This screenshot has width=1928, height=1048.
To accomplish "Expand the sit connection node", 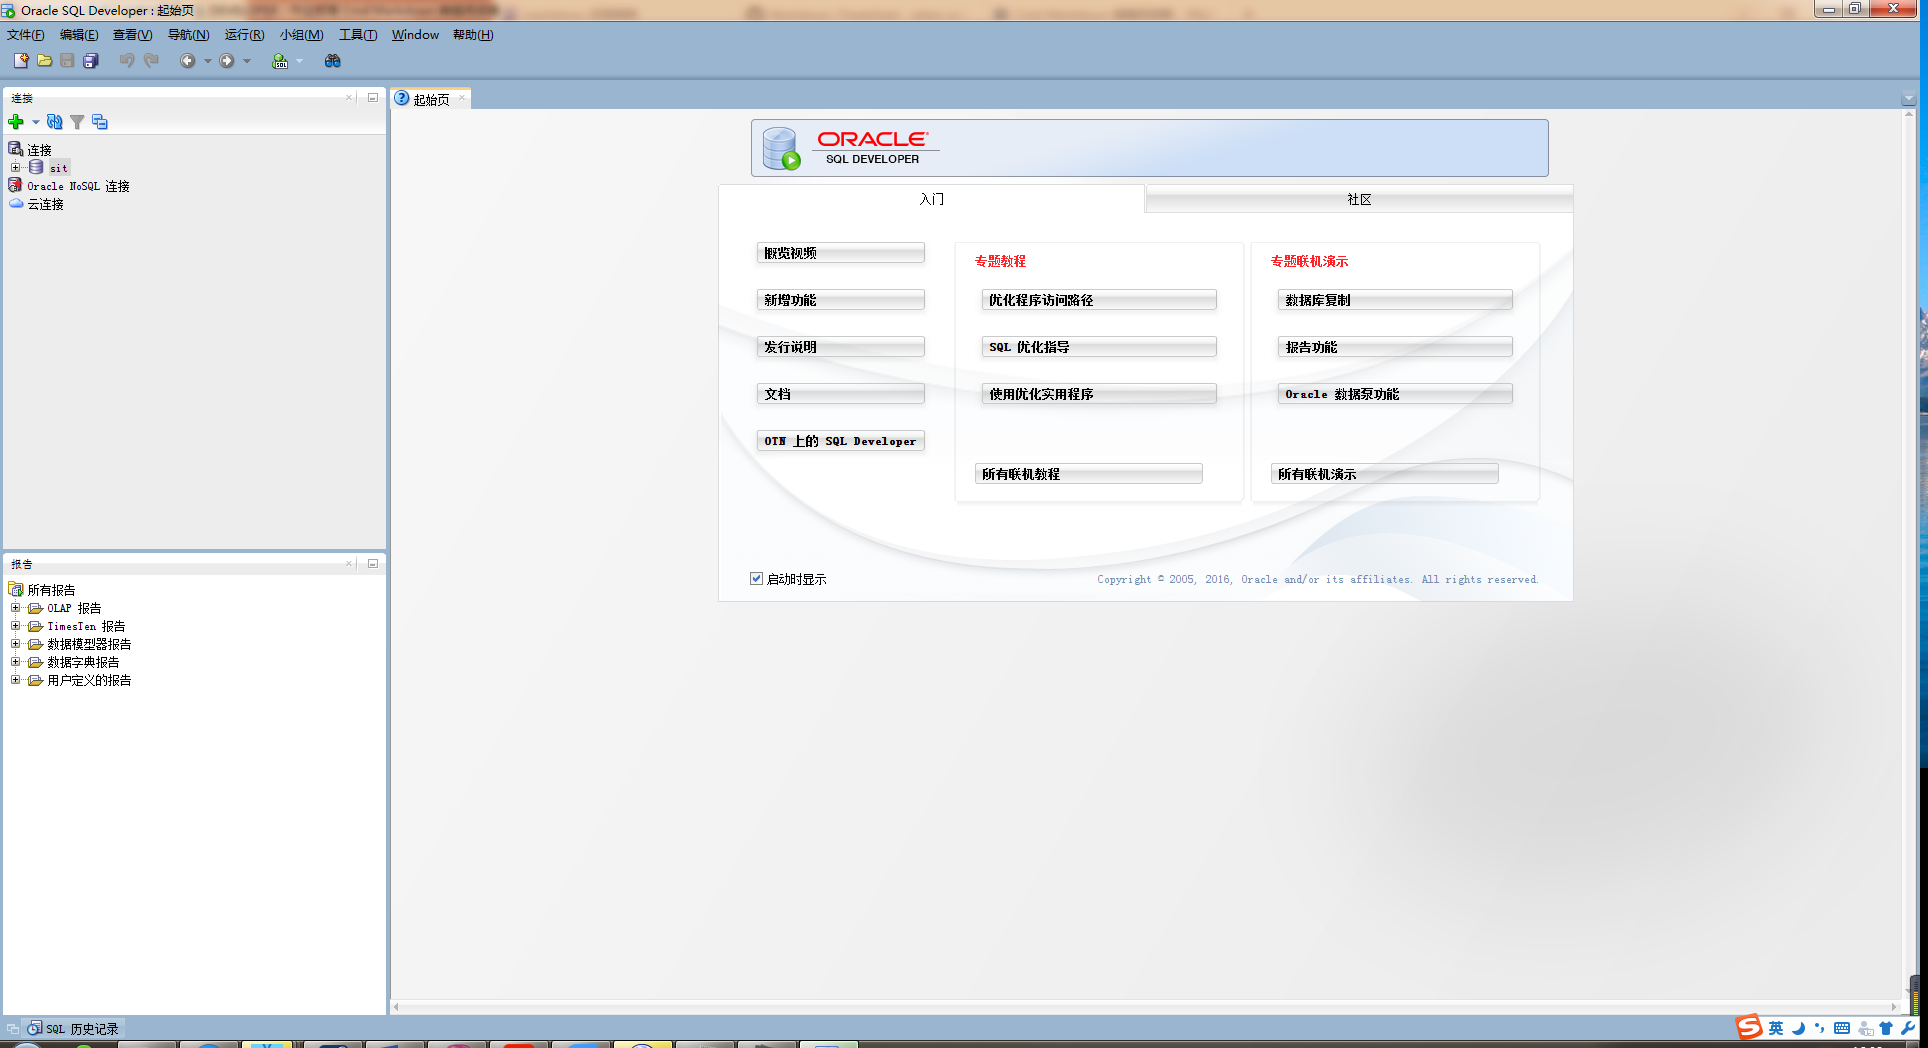I will pyautogui.click(x=15, y=167).
